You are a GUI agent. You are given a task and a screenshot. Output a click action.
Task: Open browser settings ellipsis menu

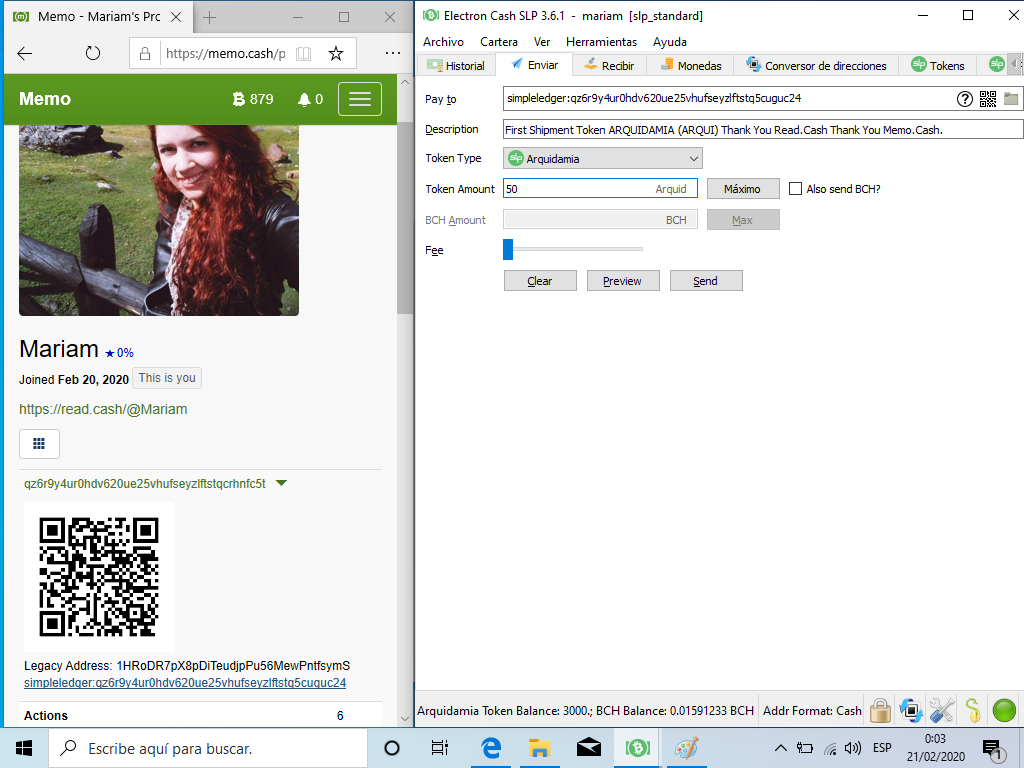tap(392, 54)
